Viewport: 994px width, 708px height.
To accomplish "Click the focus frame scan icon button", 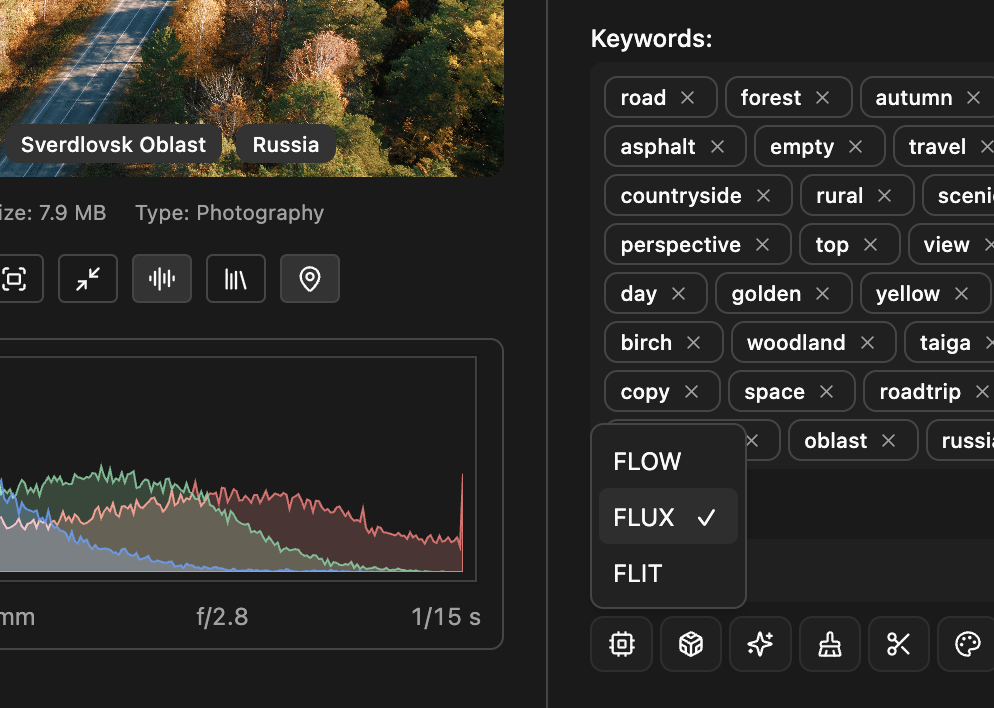I will (x=14, y=279).
